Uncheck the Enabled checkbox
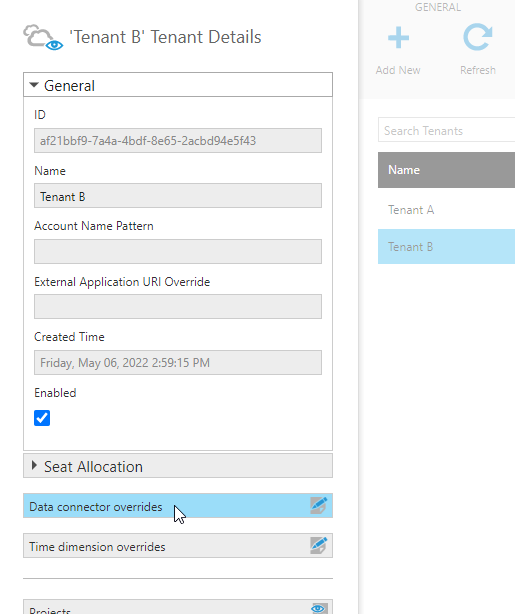This screenshot has width=515, height=614. click(42, 418)
